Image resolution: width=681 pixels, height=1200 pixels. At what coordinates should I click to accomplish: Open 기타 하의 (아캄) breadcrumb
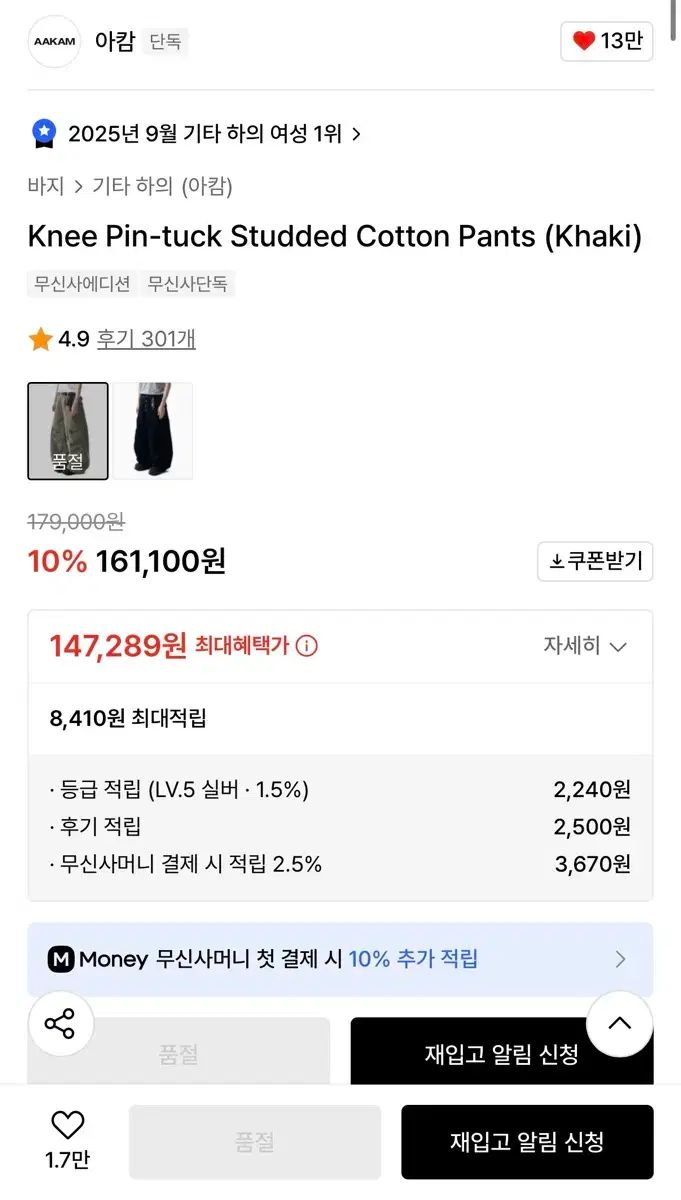pos(162,186)
